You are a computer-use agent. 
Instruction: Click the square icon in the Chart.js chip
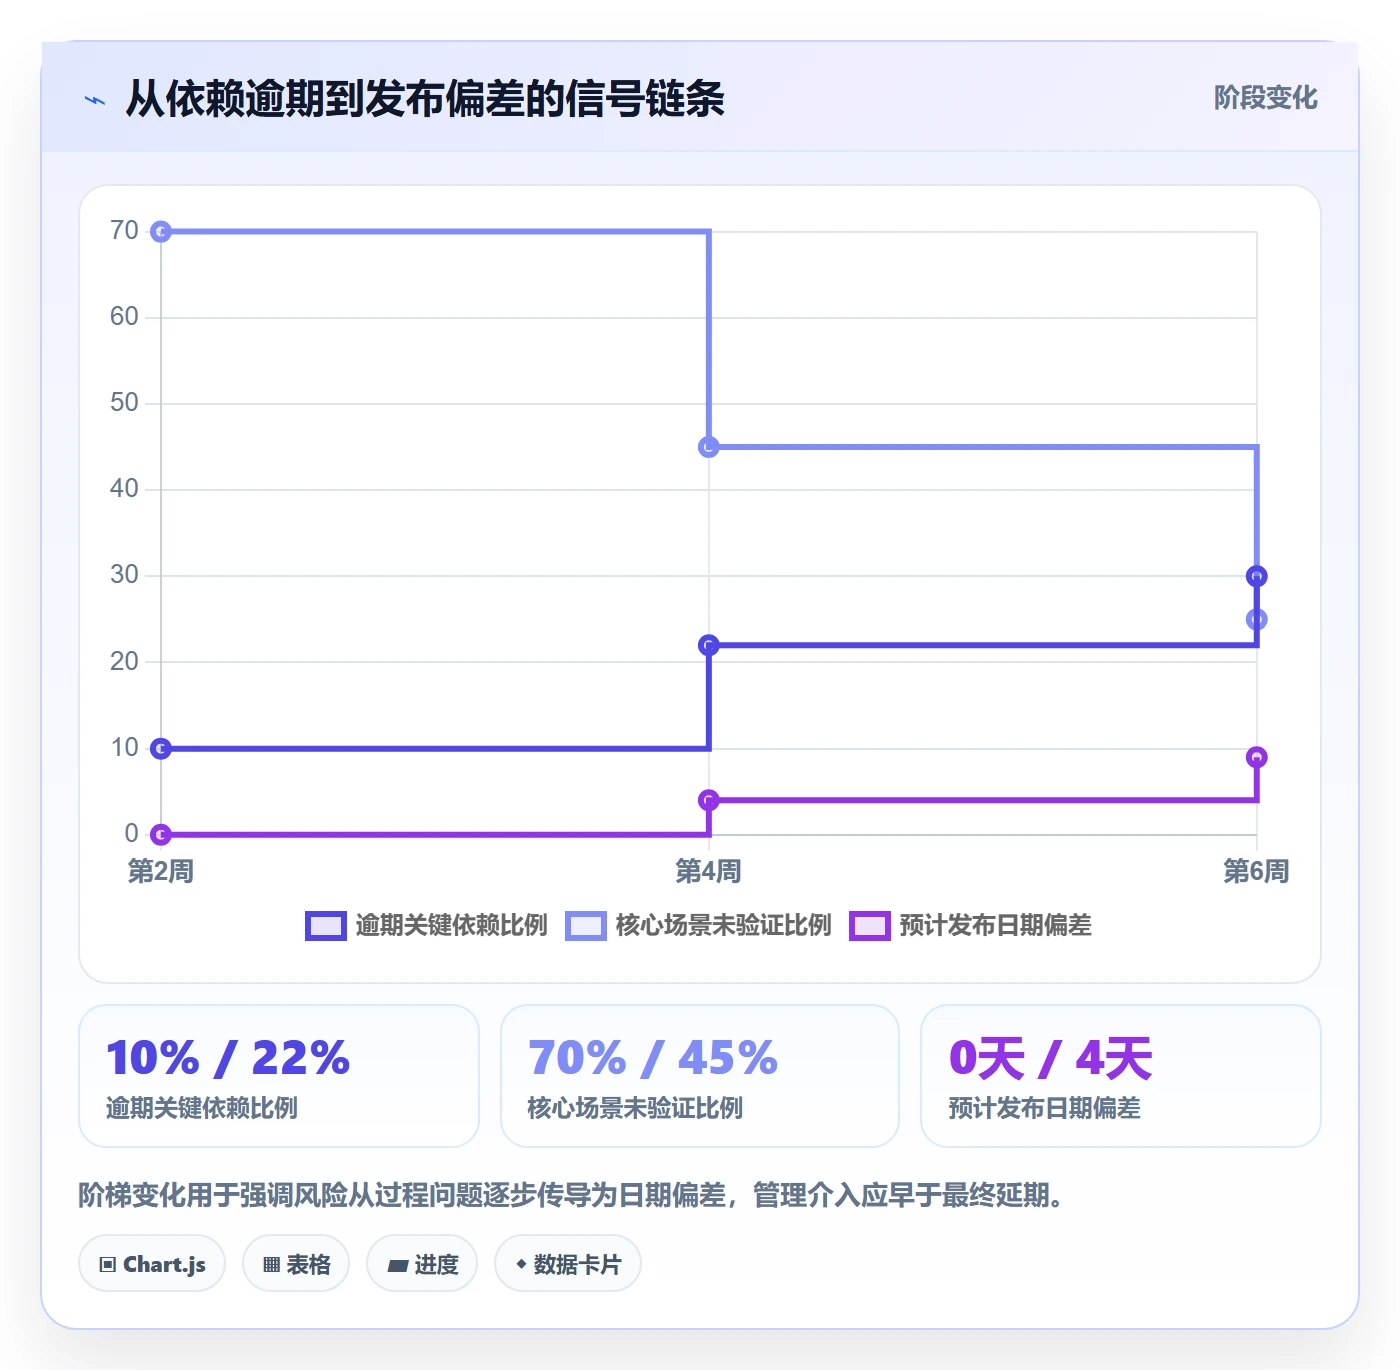(108, 1265)
